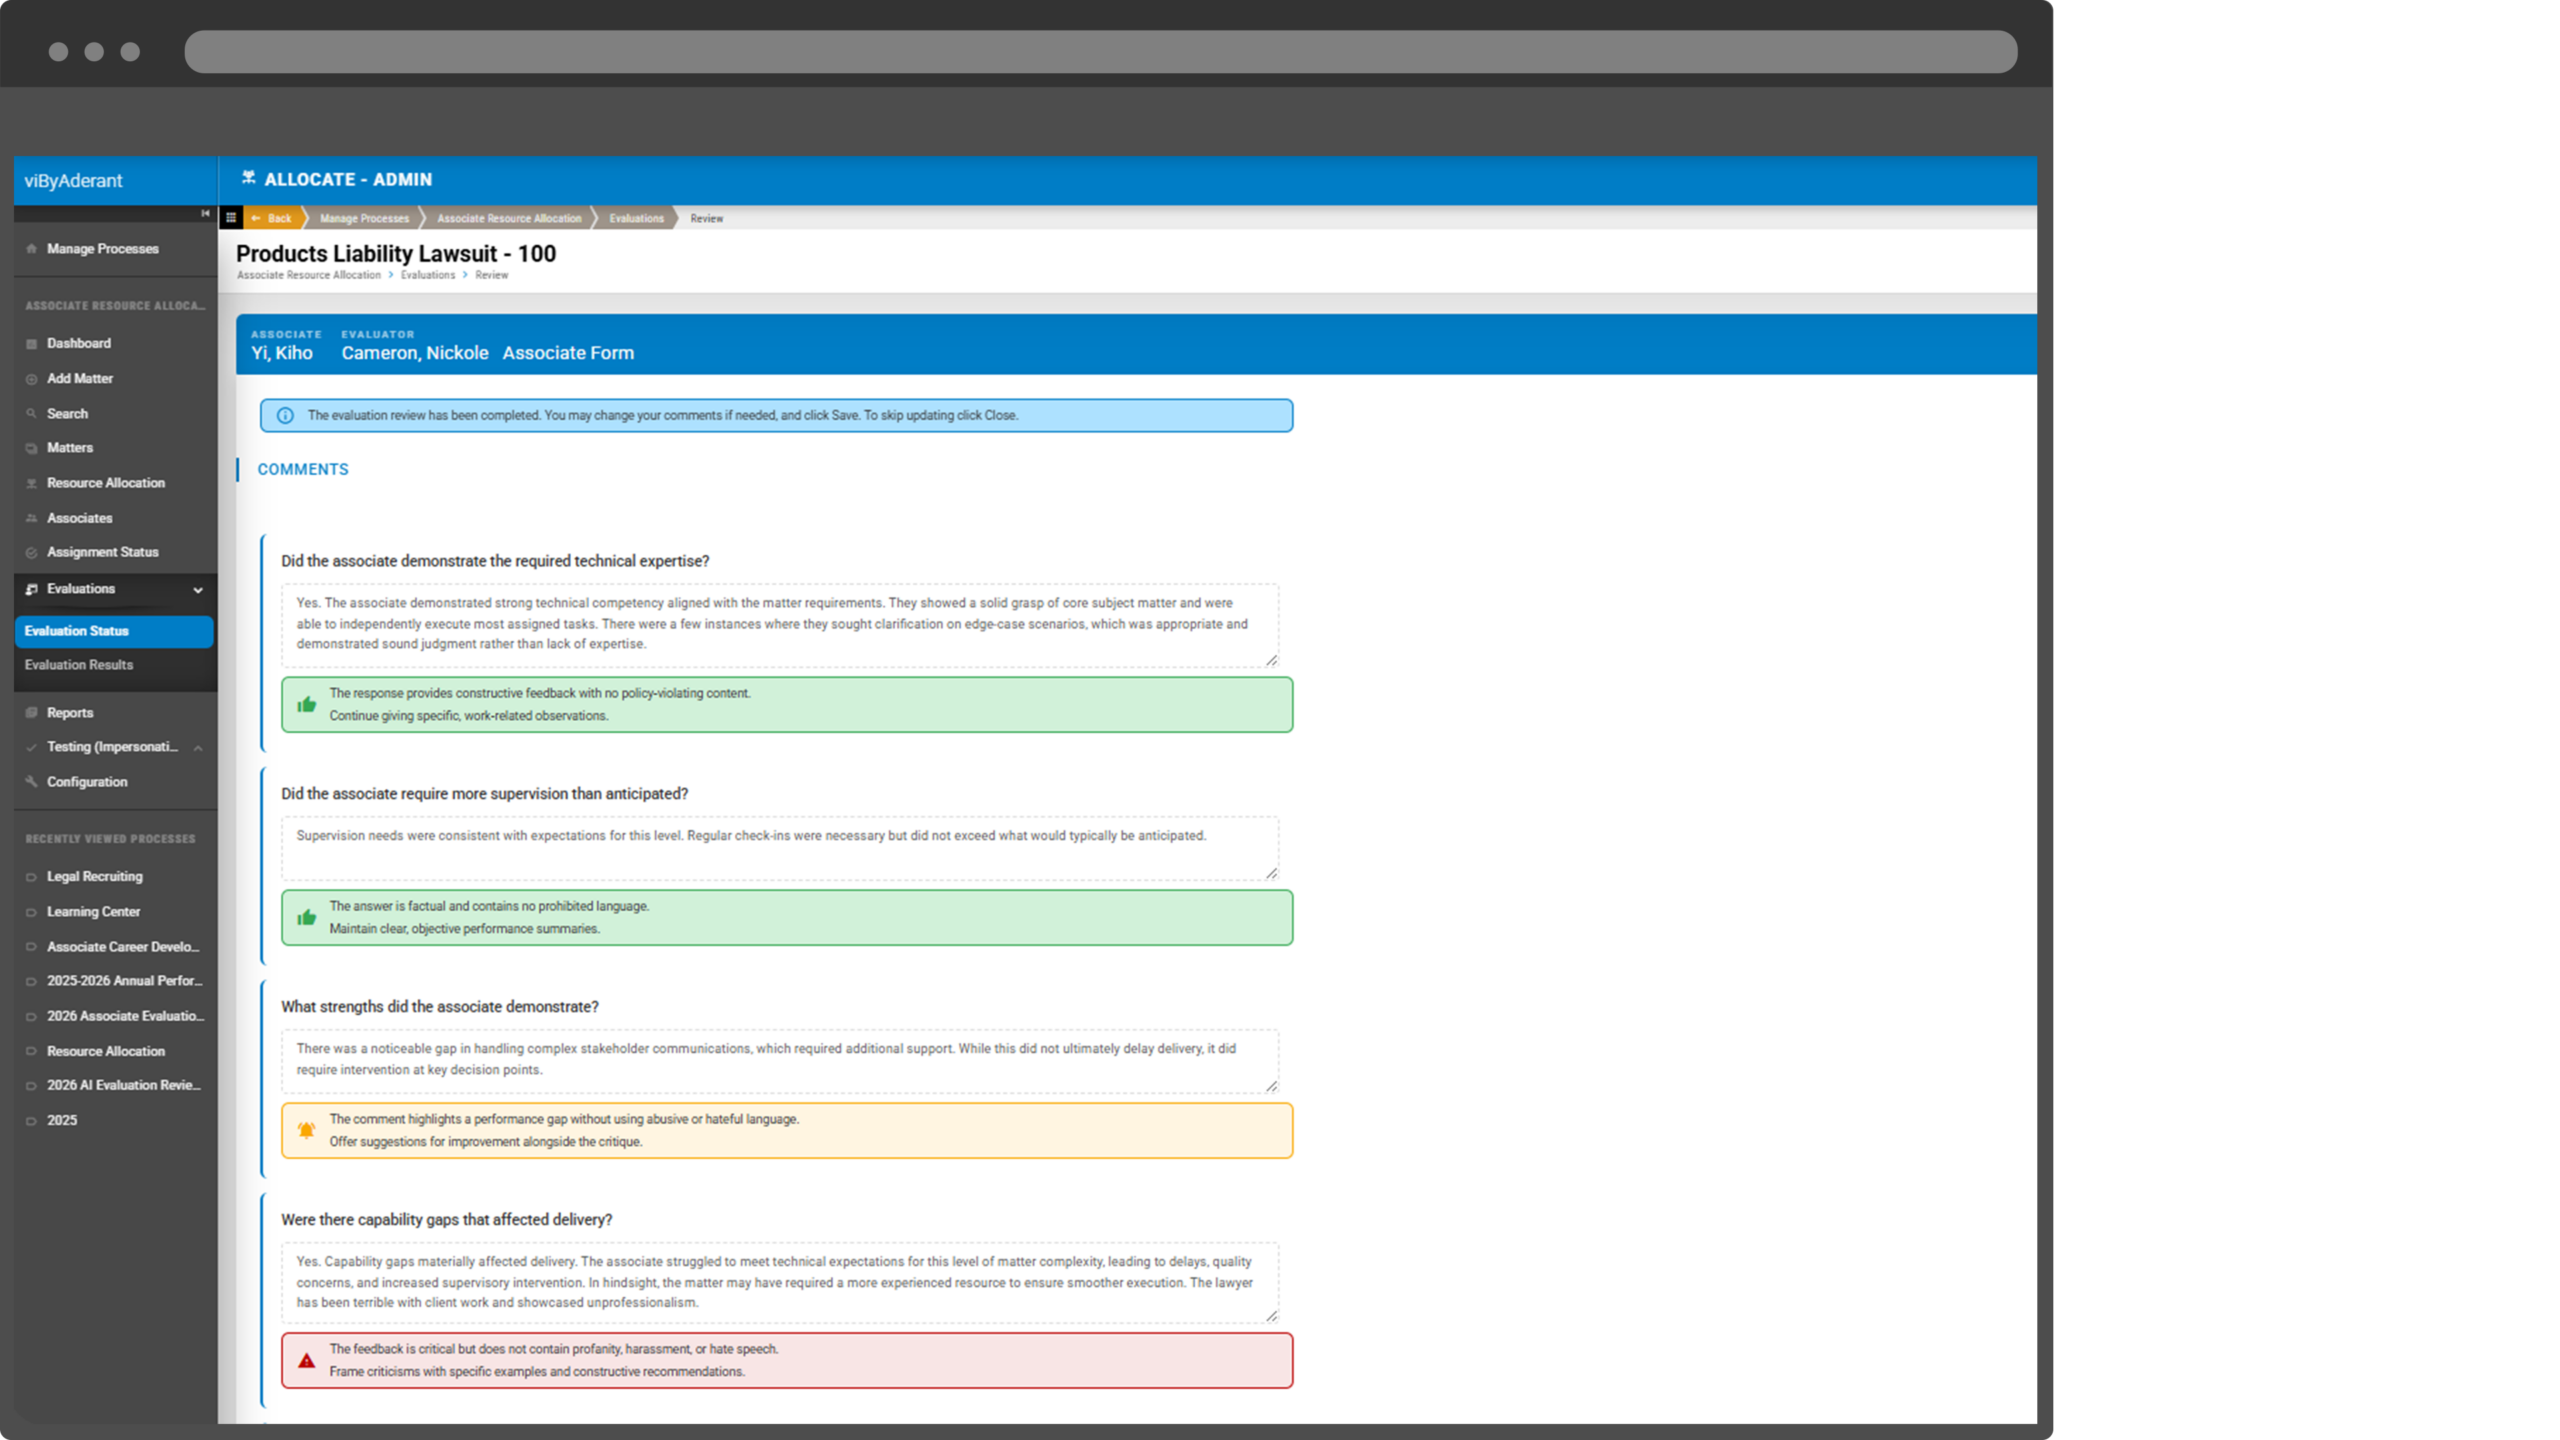Select Evaluation Status menu item
2560x1440 pixels.
tap(77, 631)
